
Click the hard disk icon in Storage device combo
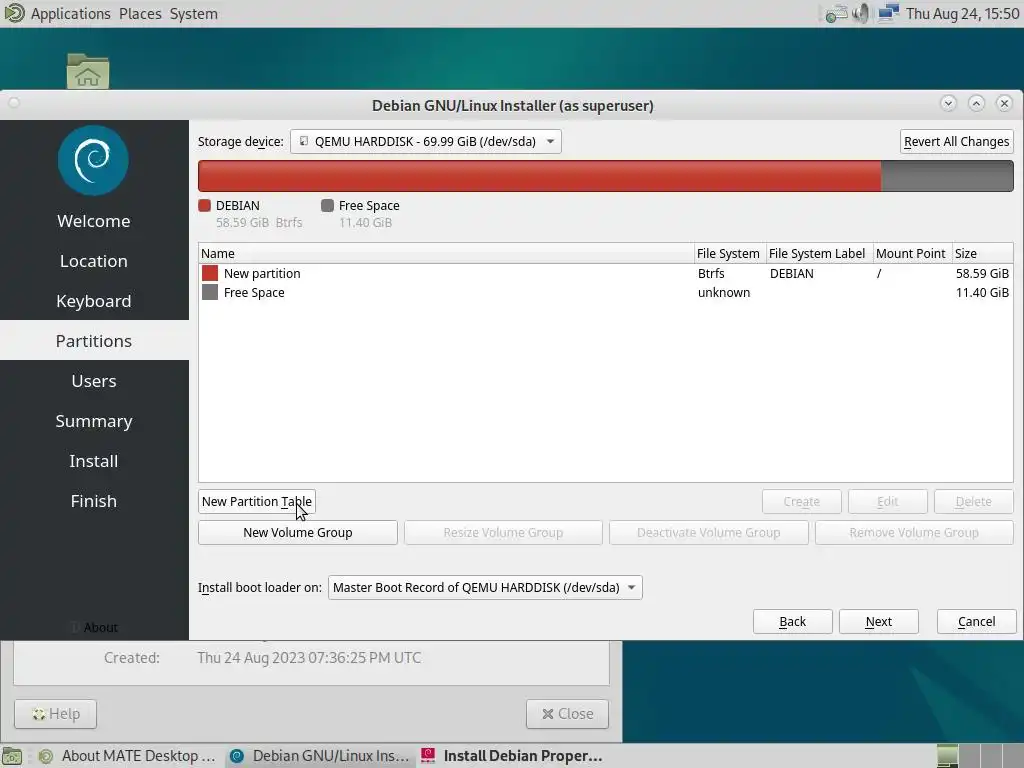(x=304, y=141)
